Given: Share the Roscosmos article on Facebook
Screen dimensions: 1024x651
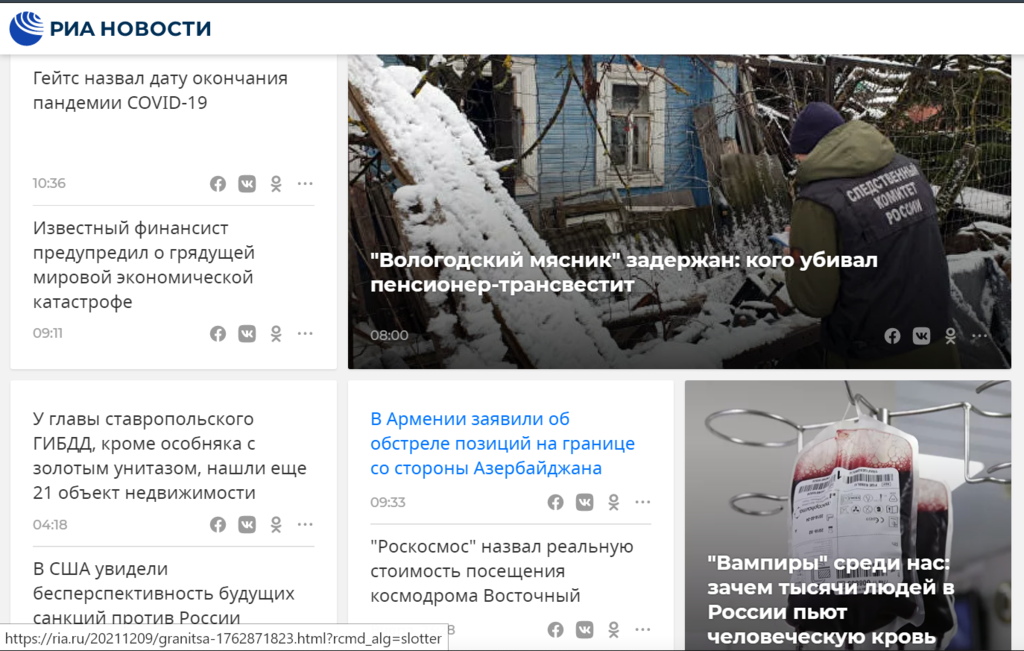Looking at the screenshot, I should 556,629.
